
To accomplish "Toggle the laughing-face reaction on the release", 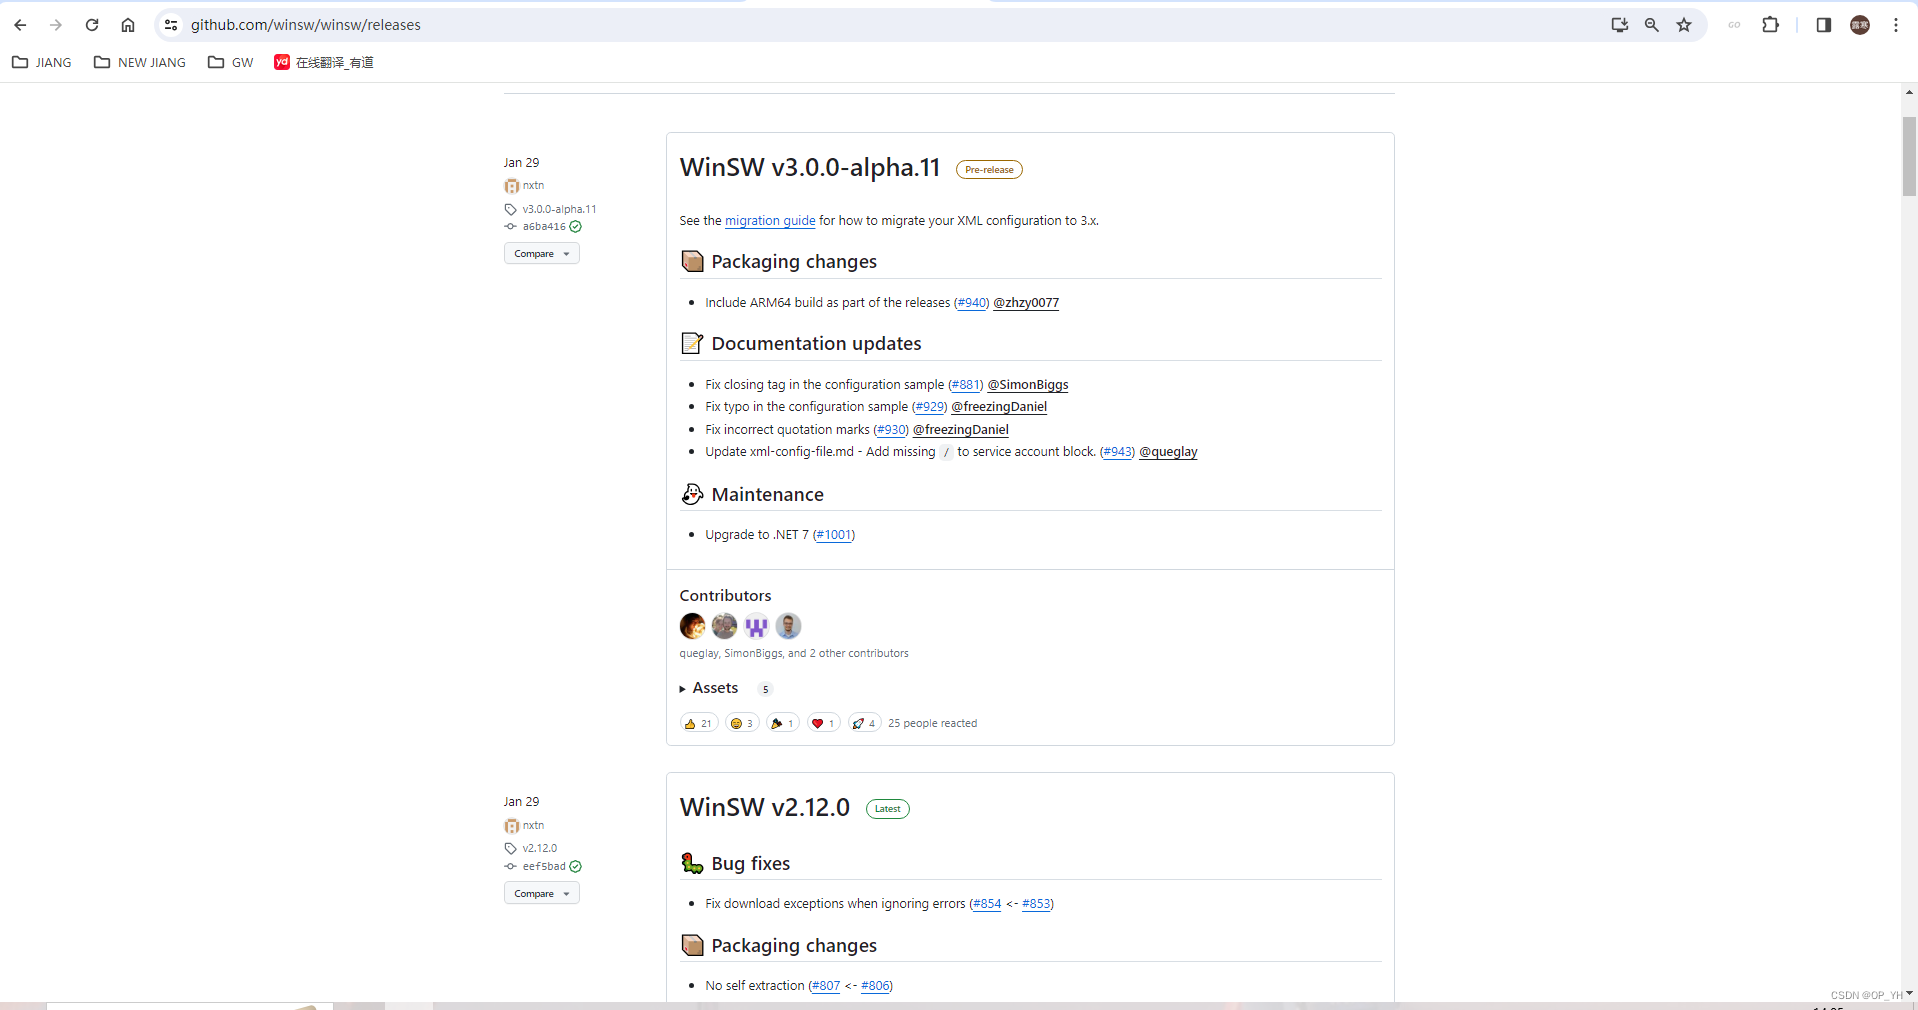I will coord(740,723).
